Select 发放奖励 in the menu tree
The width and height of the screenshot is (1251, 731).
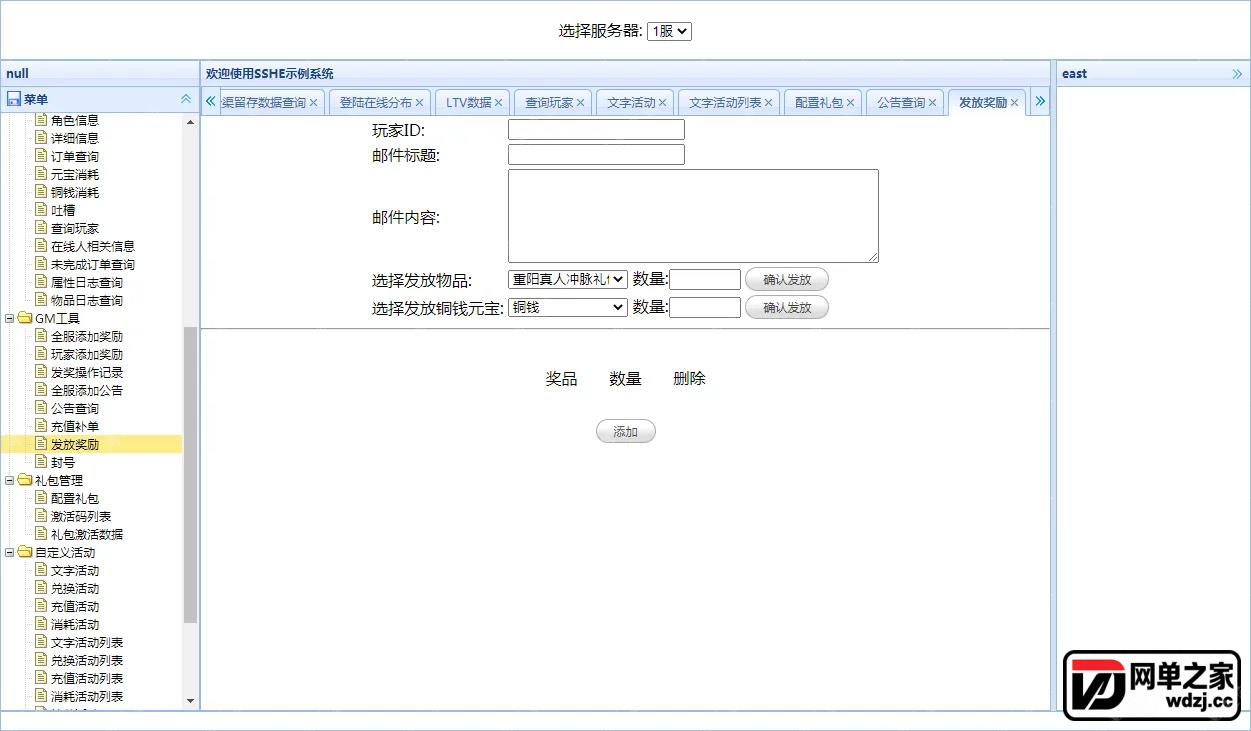75,444
